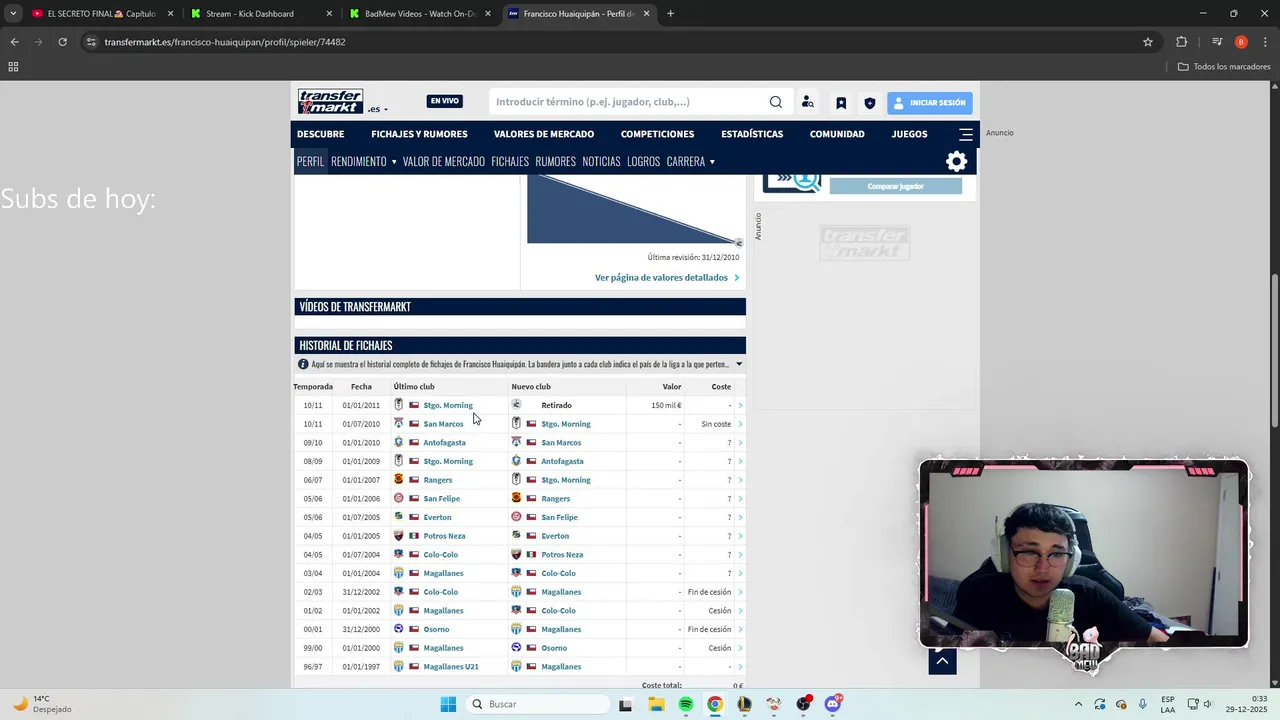
Task: Open transfer details arrow for 31/12/2000 row
Action: coord(740,629)
